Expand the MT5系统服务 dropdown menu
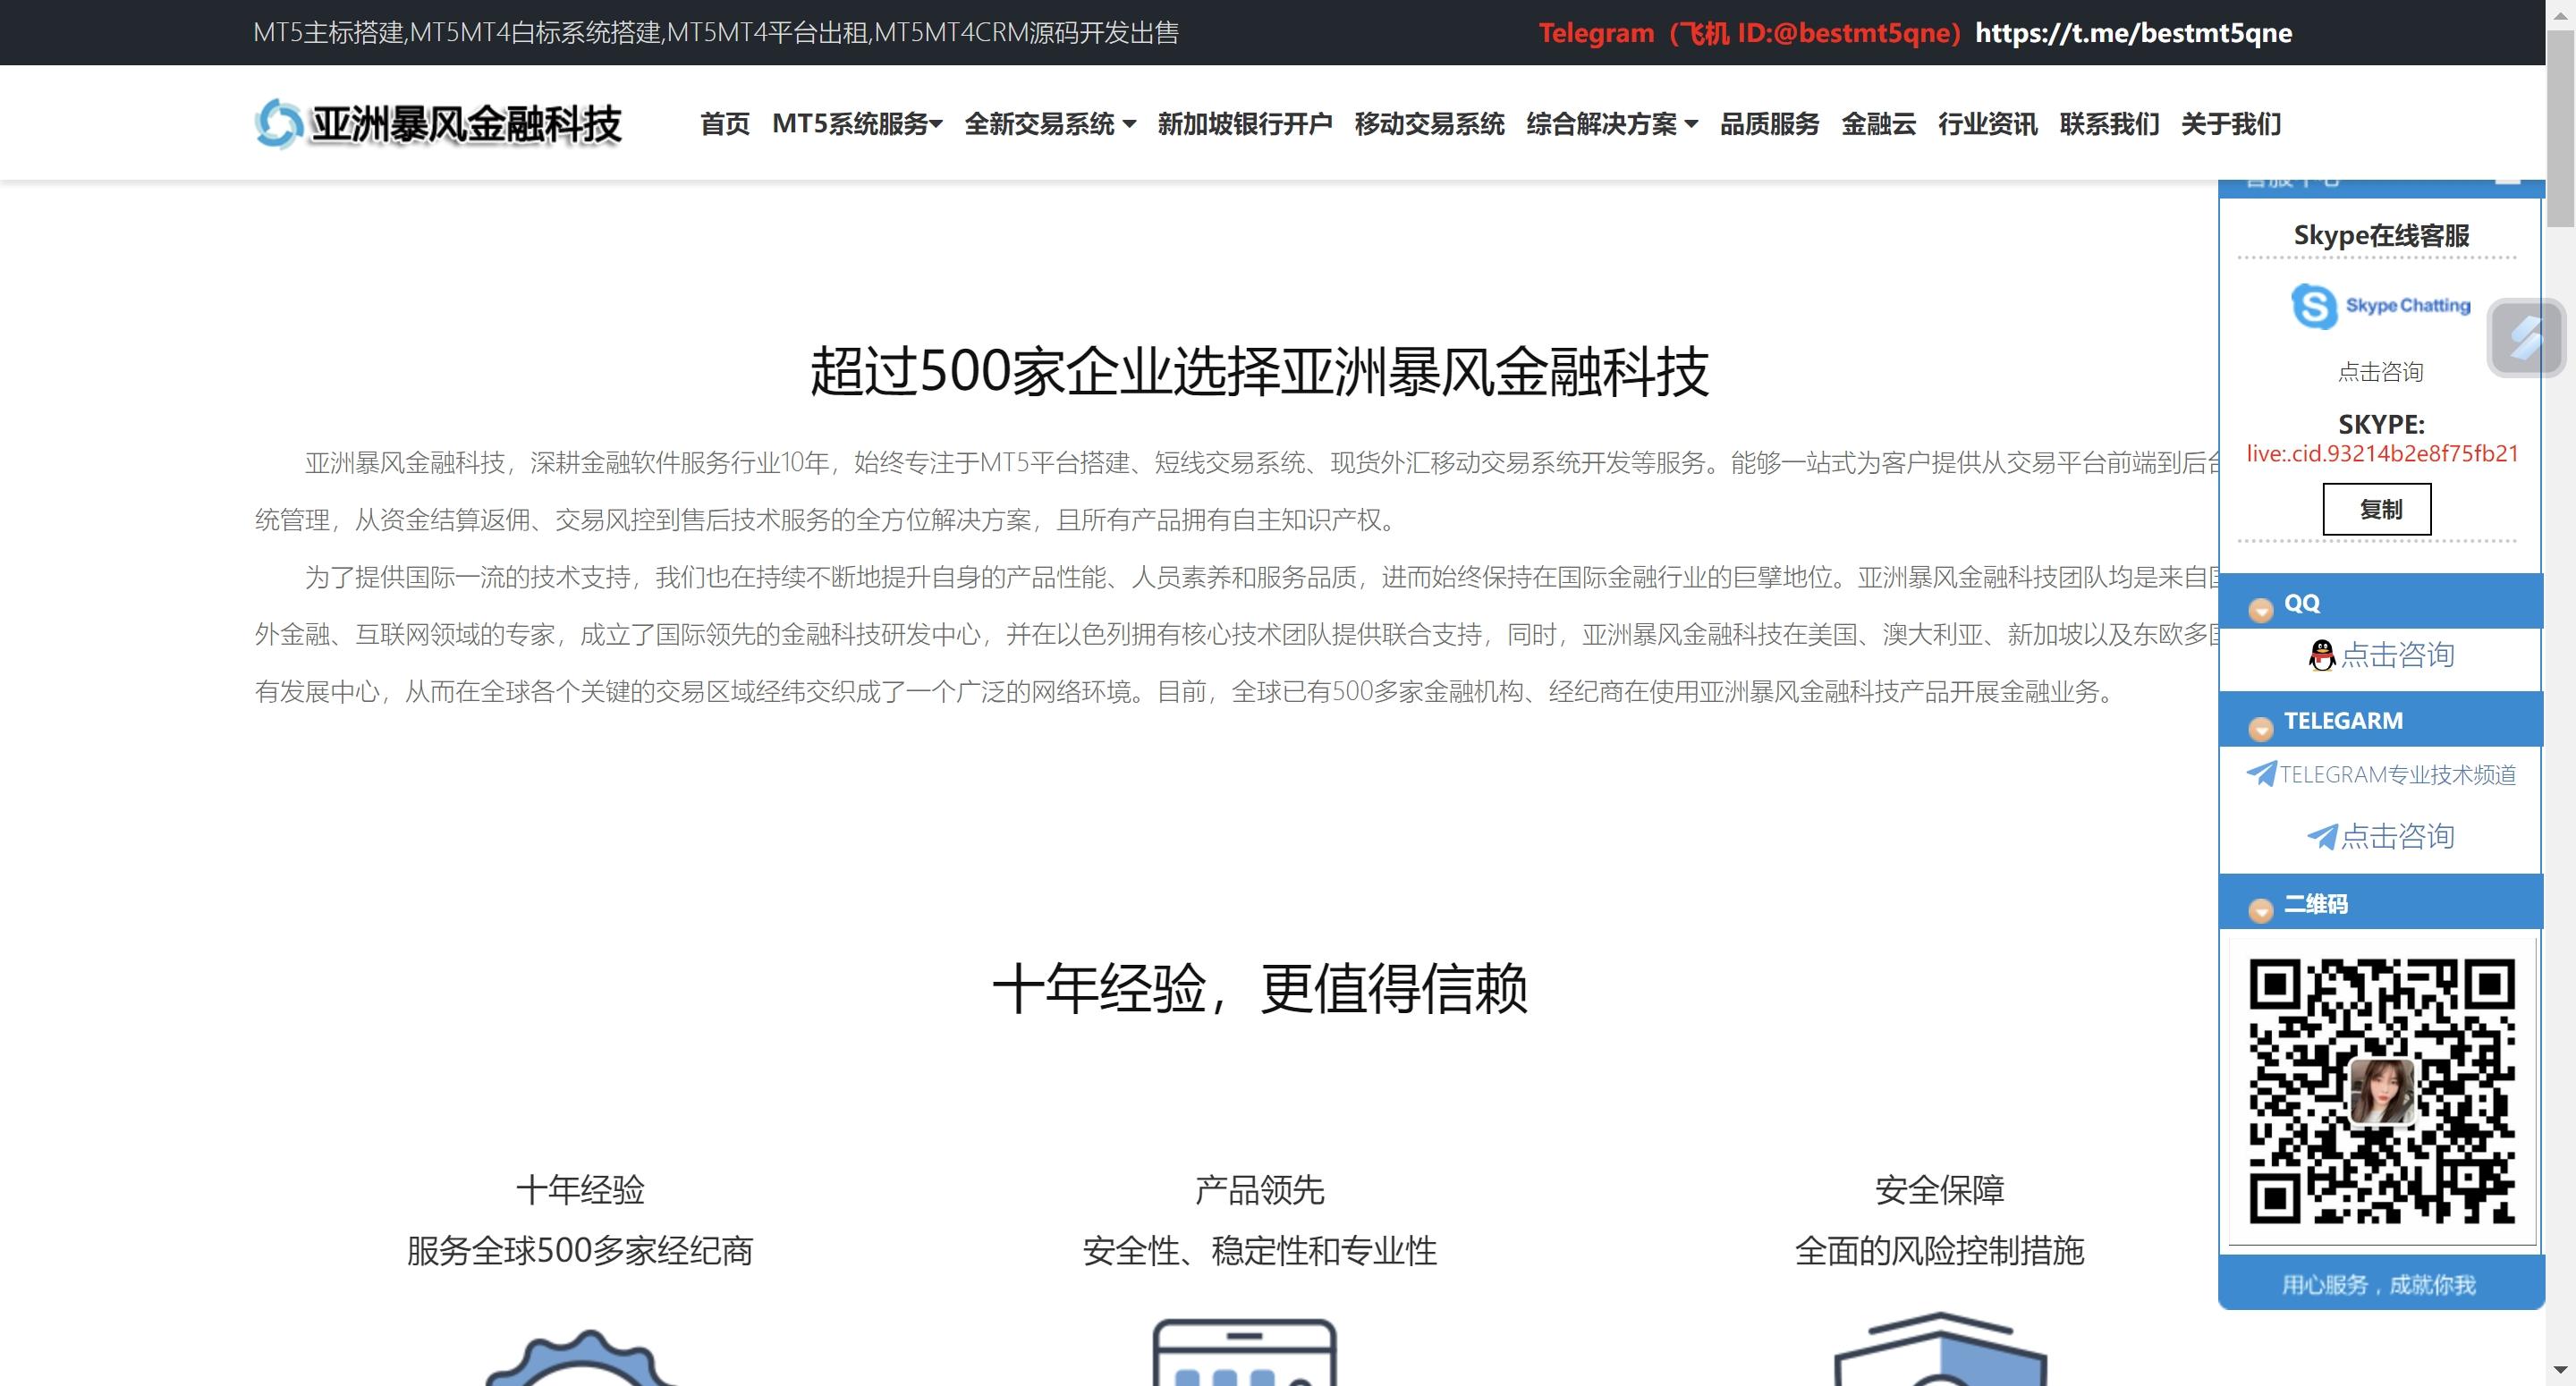Image resolution: width=2576 pixels, height=1386 pixels. (x=857, y=124)
